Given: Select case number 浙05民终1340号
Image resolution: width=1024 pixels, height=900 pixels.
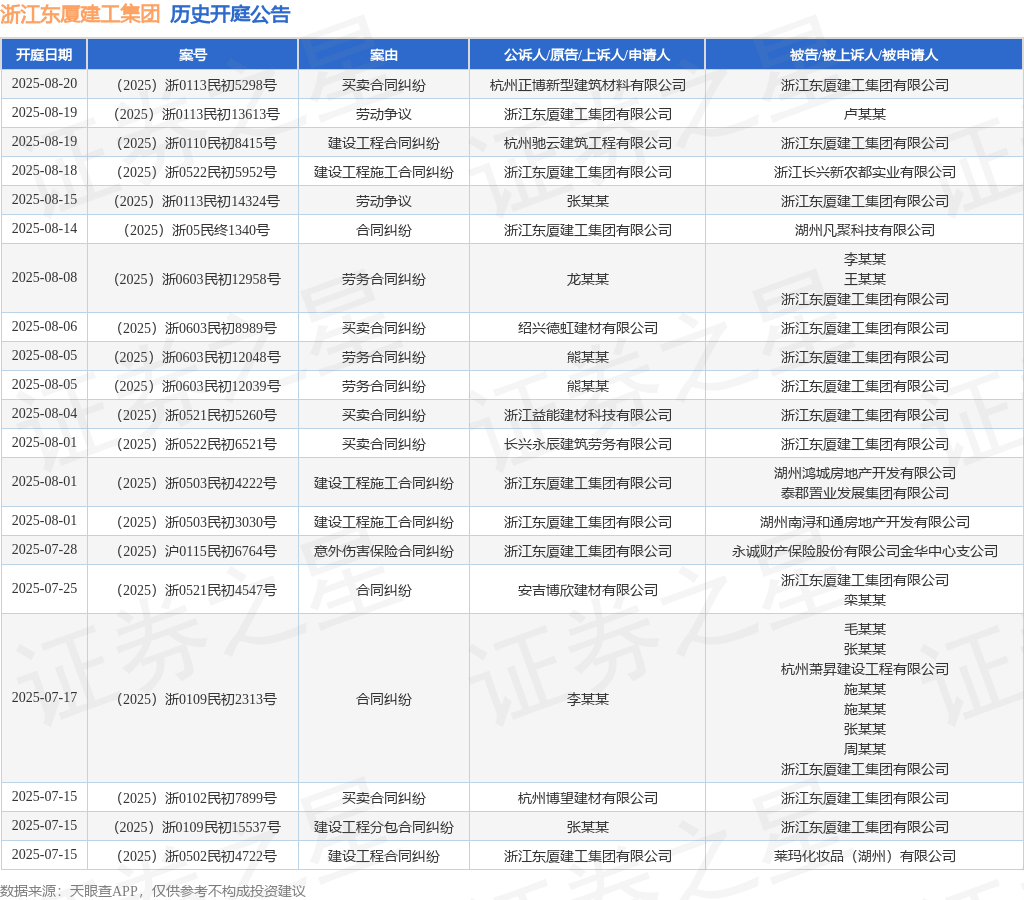Looking at the screenshot, I should coord(221,231).
